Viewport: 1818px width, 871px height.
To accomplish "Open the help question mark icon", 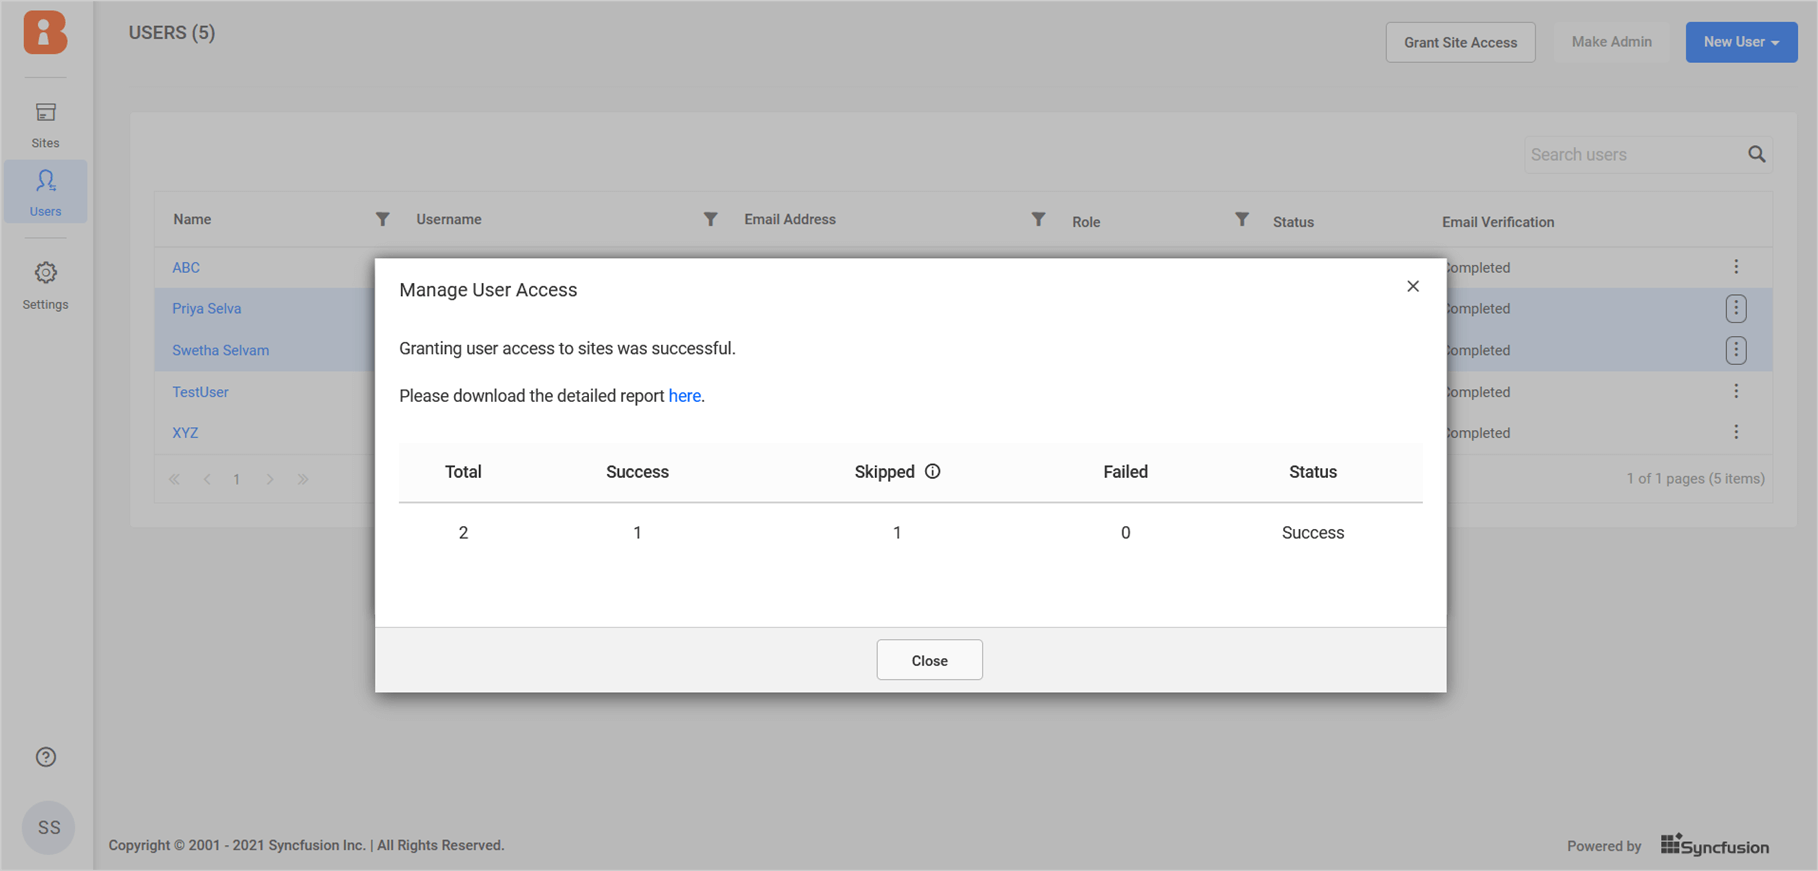I will pyautogui.click(x=46, y=757).
